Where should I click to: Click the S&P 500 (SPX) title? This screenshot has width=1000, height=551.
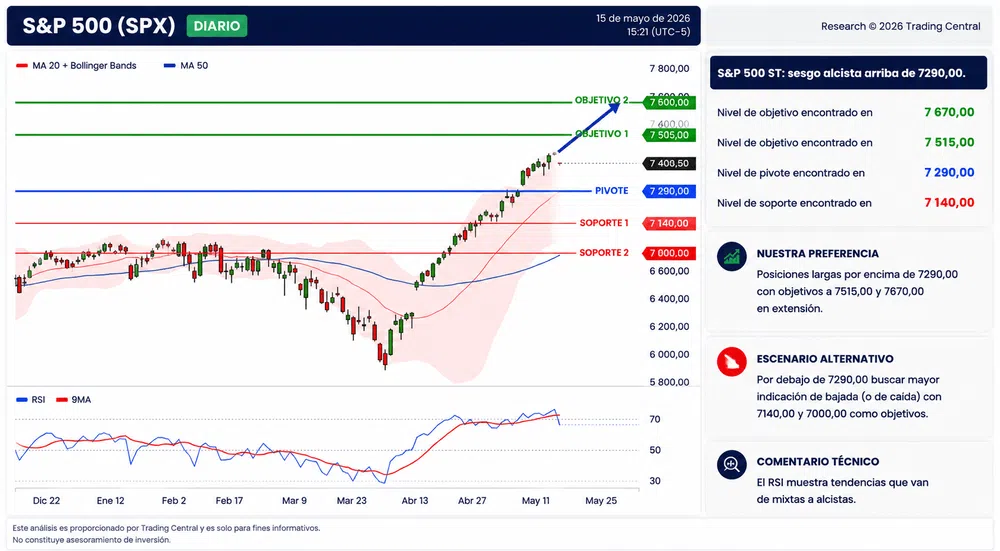pos(99,26)
